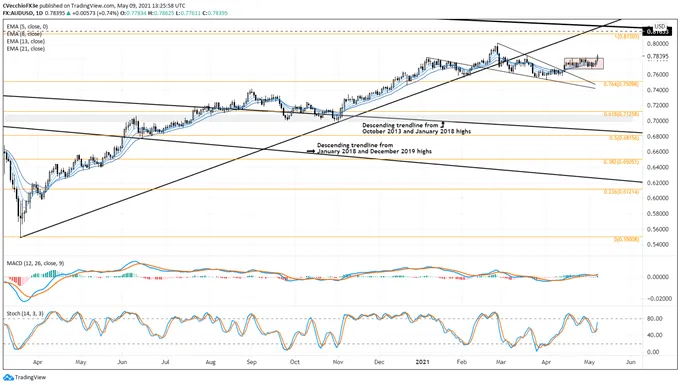Open the USD currency selector
This screenshot has height=385, width=680.
point(660,26)
